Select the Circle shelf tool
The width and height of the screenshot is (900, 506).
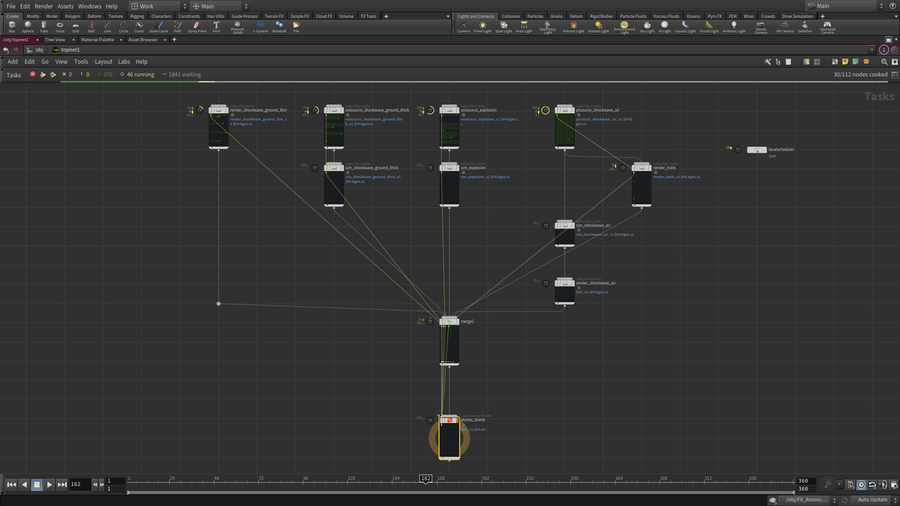pyautogui.click(x=123, y=27)
